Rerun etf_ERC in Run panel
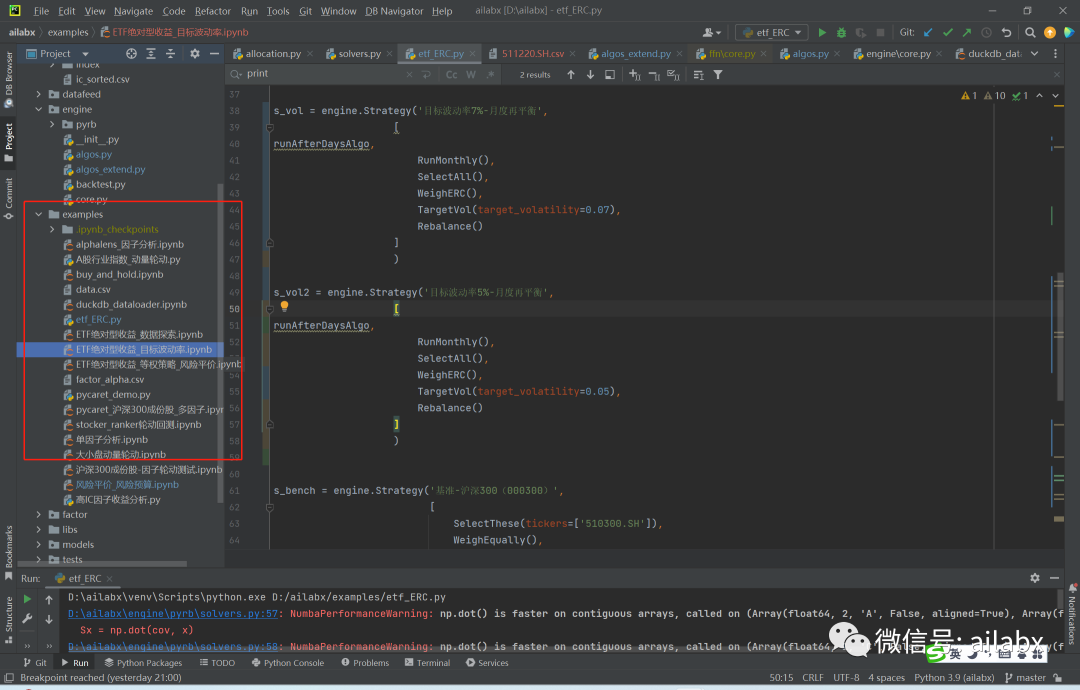The image size is (1080, 690). click(28, 599)
